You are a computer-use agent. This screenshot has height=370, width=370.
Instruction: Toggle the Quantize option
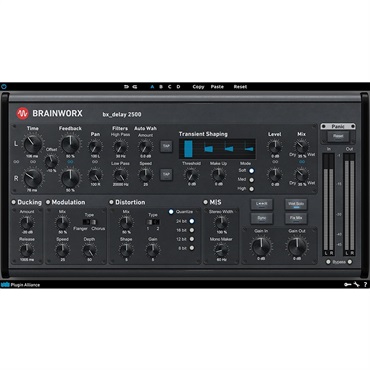click(171, 212)
